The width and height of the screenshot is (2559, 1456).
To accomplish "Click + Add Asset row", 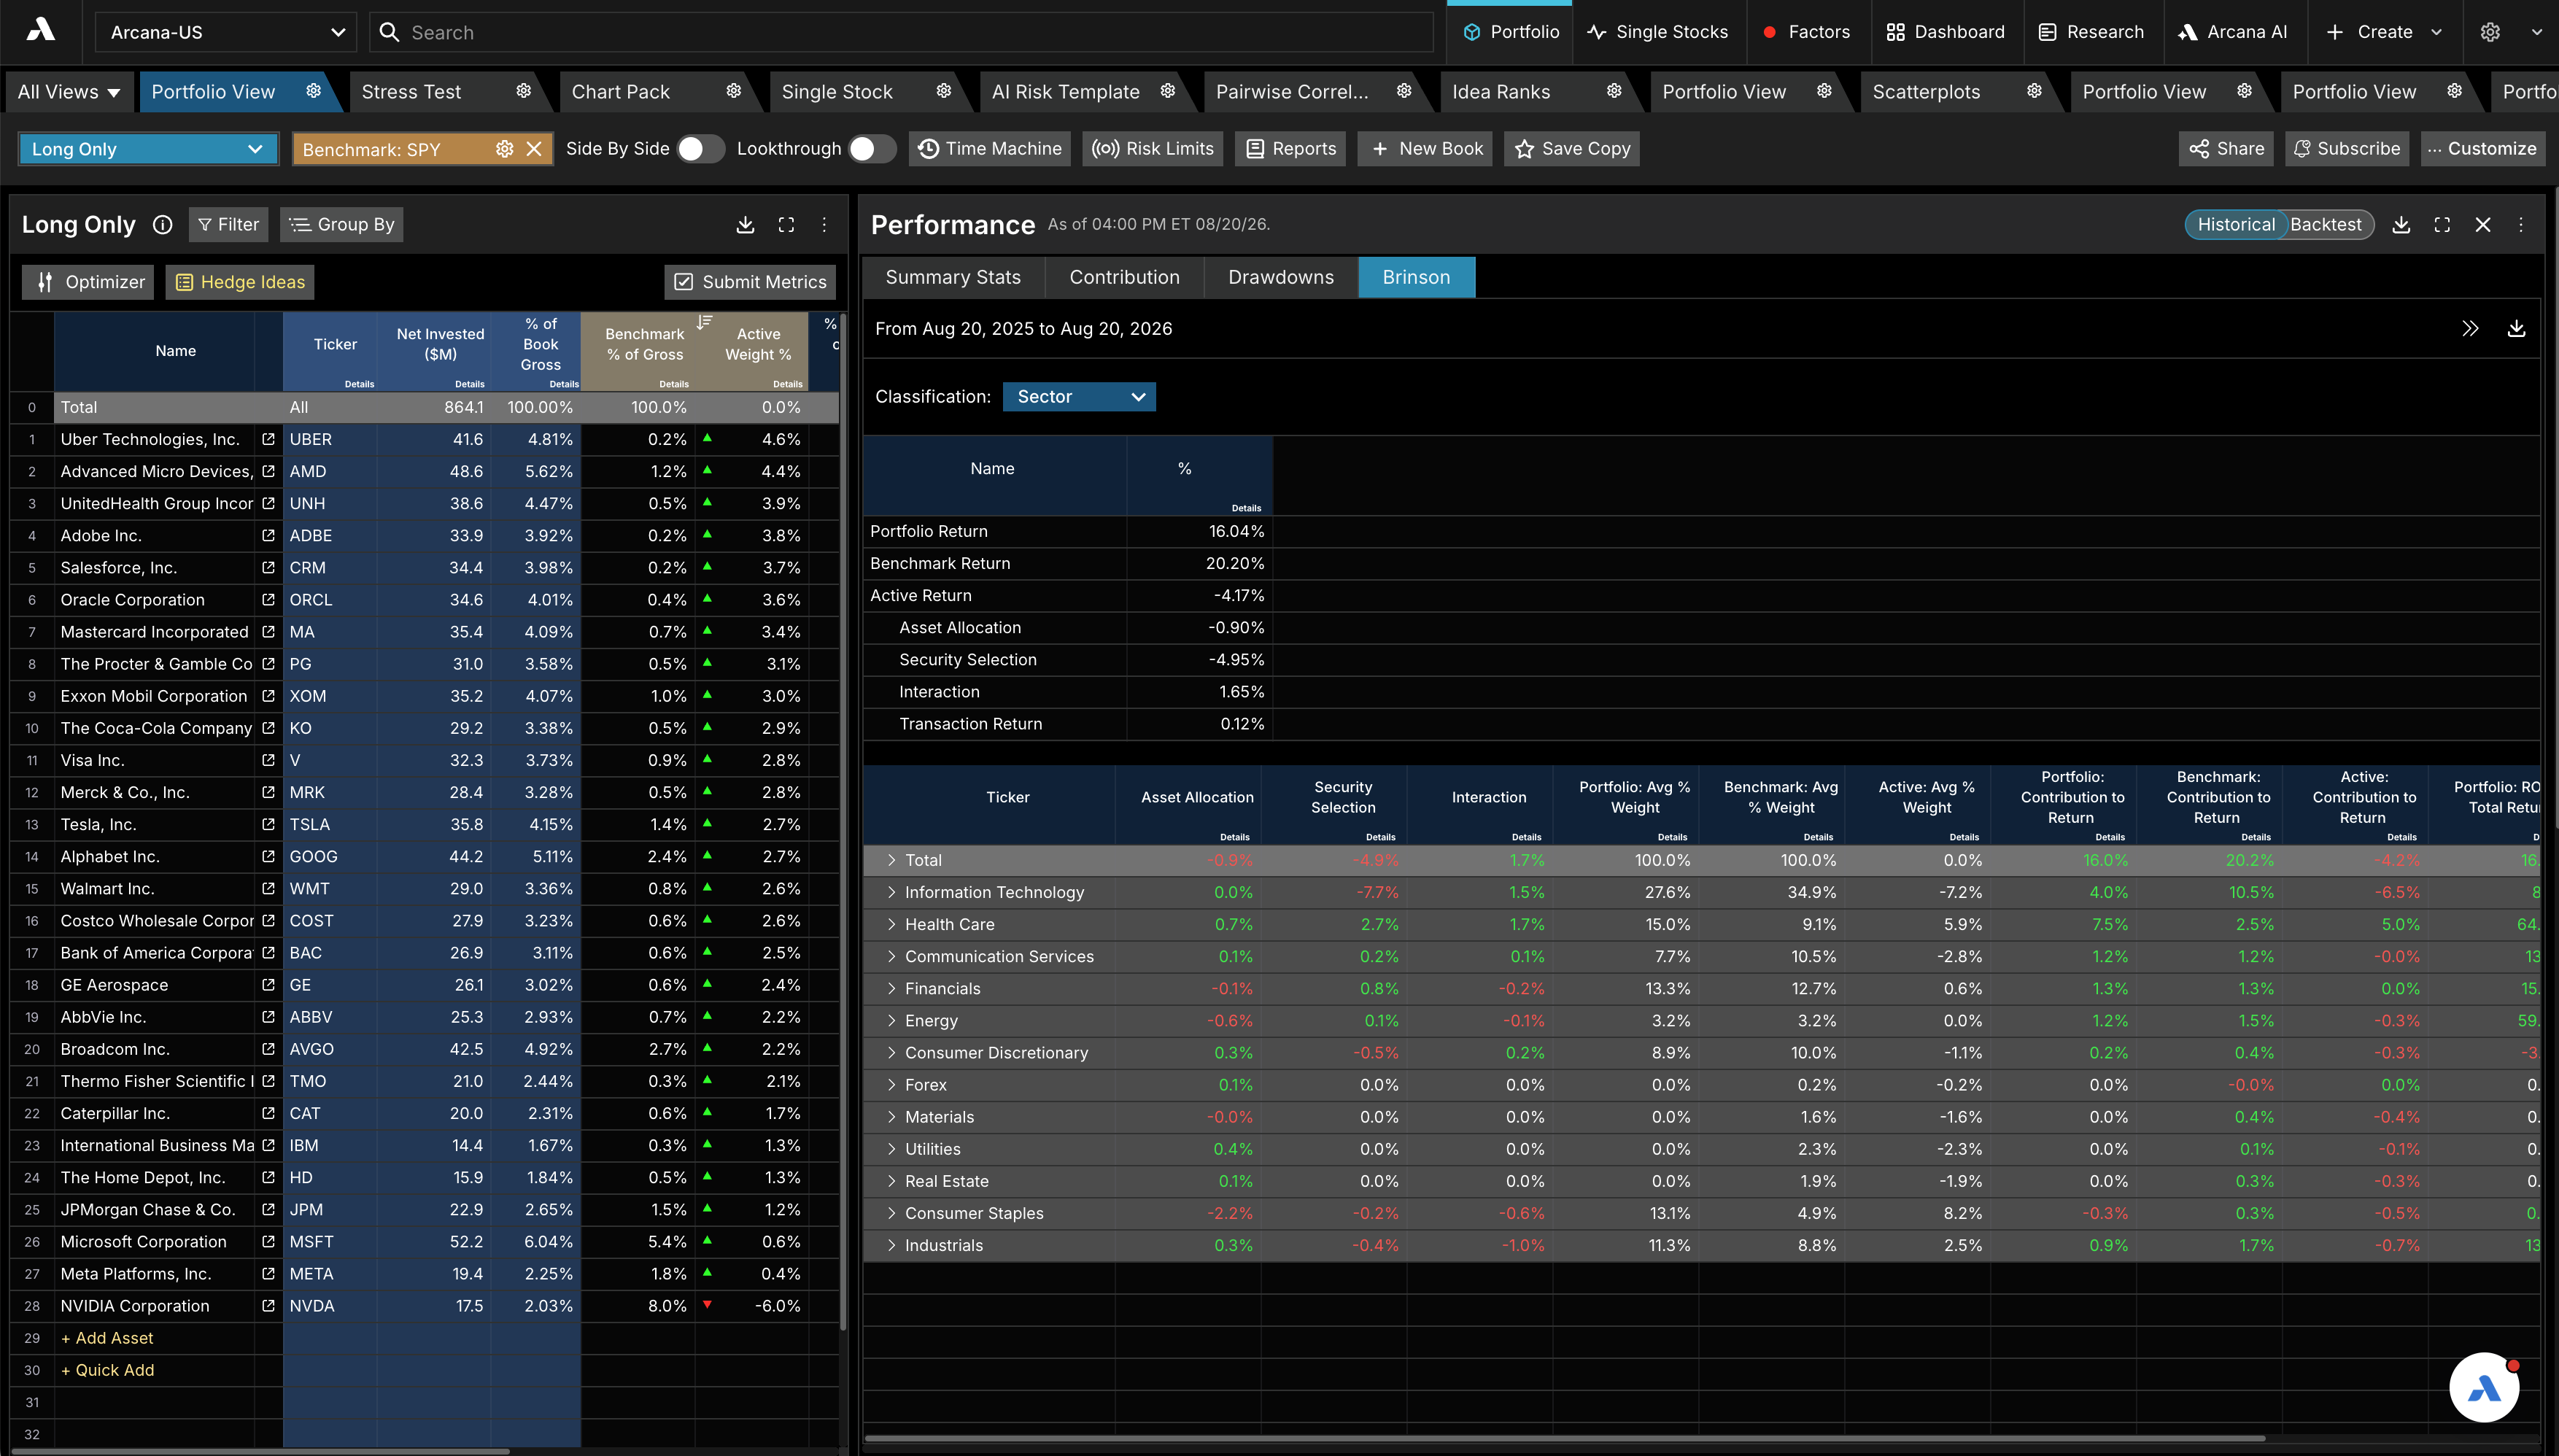I will [x=107, y=1338].
